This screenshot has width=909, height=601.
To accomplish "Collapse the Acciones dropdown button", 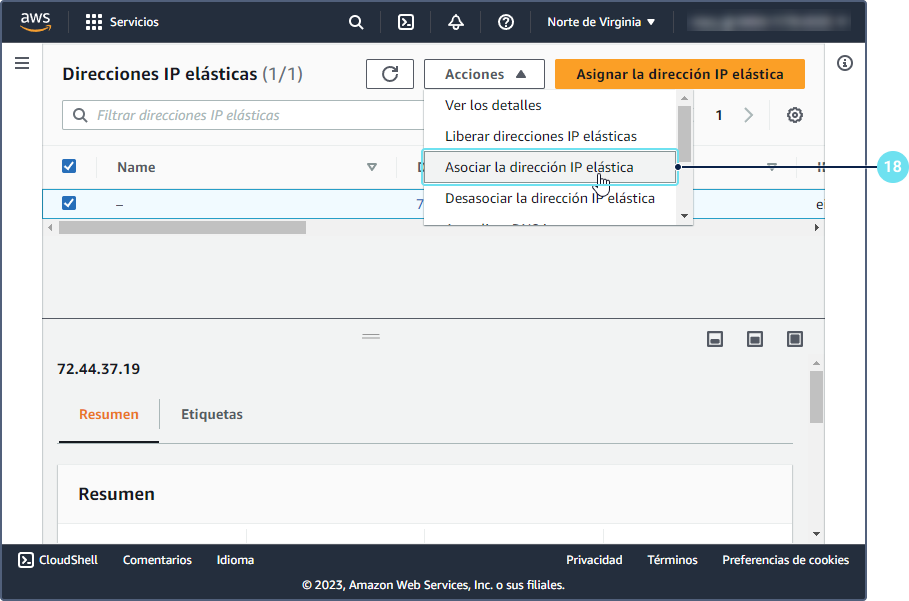I will coord(484,74).
